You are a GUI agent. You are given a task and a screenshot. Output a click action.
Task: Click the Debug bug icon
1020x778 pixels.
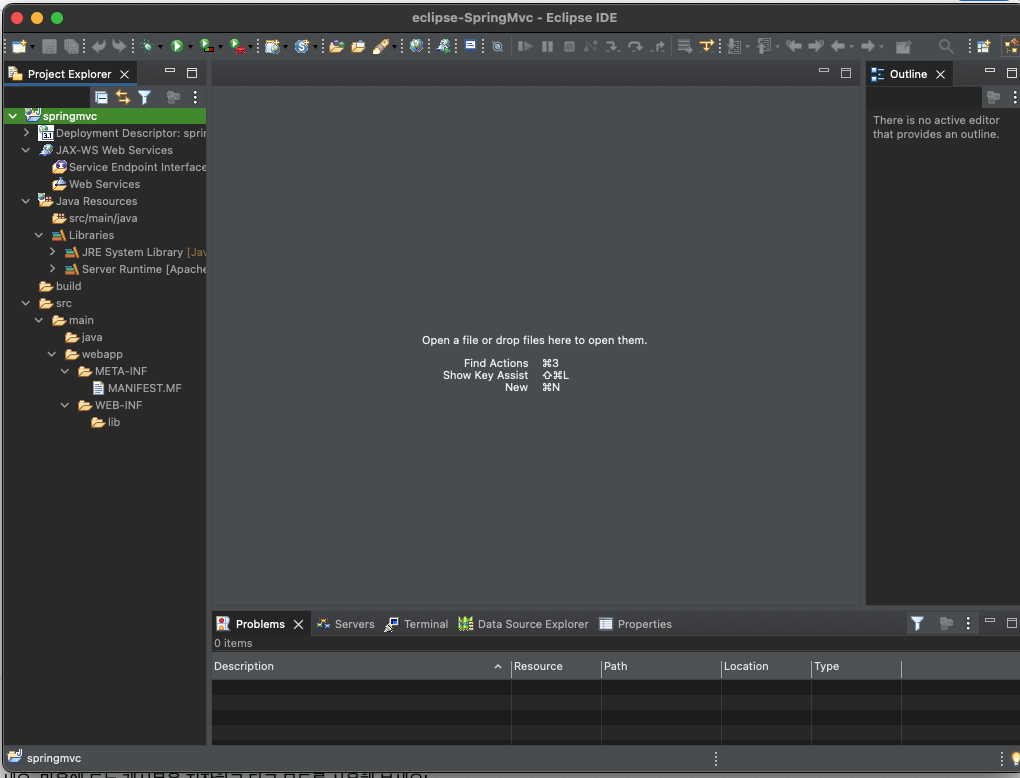147,46
